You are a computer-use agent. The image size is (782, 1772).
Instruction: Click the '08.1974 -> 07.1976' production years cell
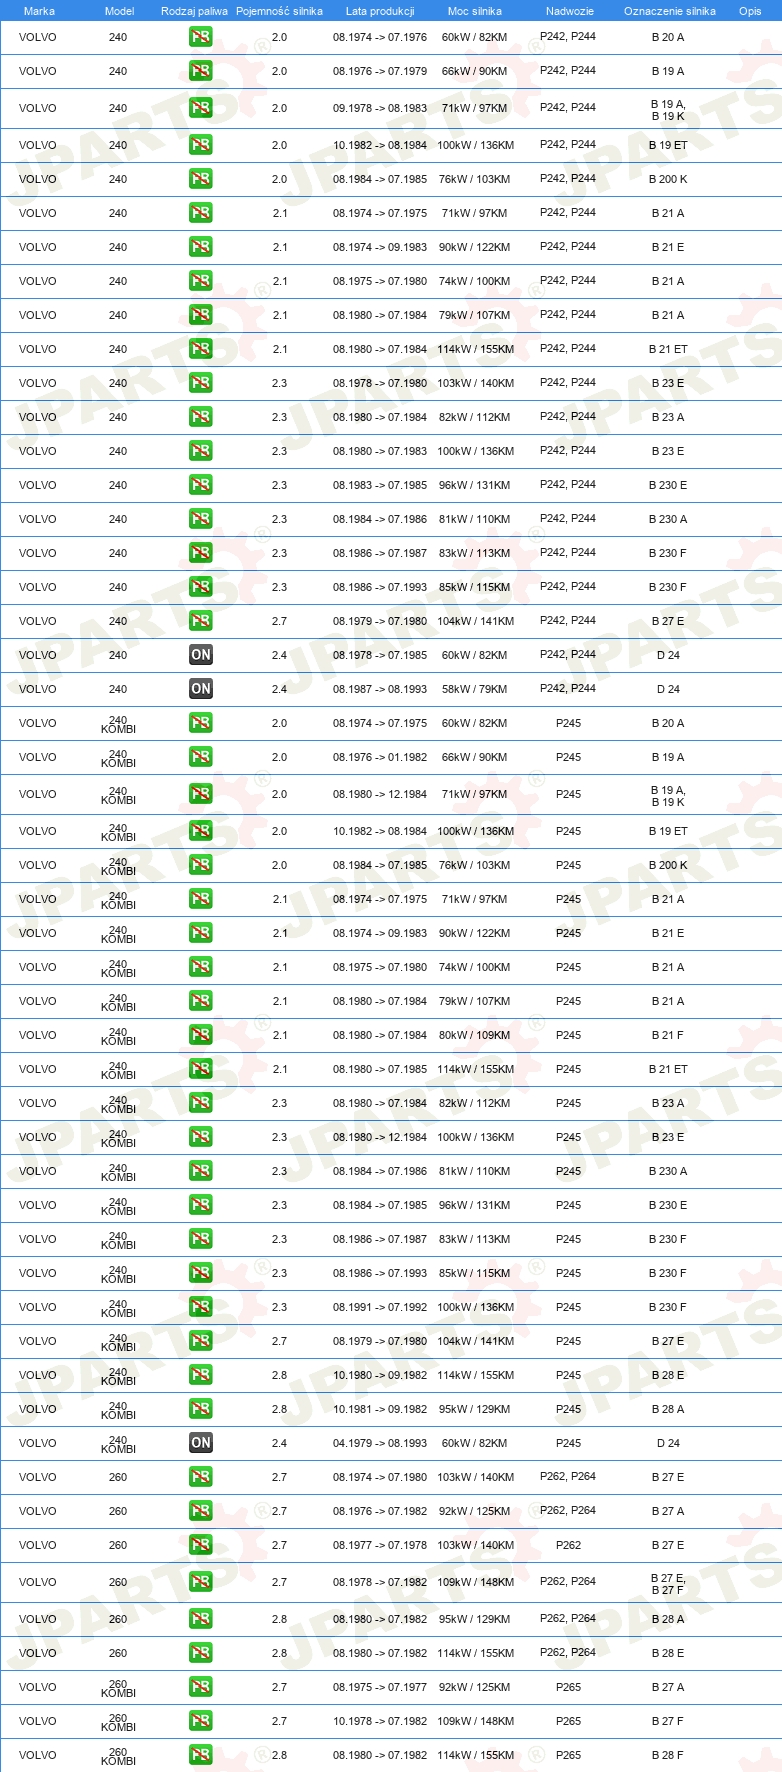(380, 37)
